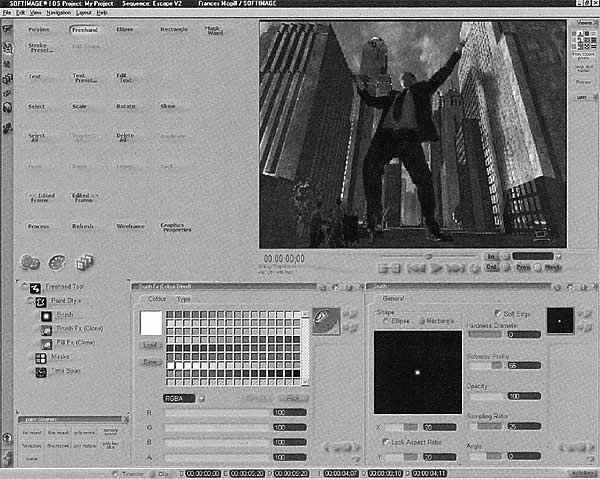Open the Navigation menu

pos(58,13)
